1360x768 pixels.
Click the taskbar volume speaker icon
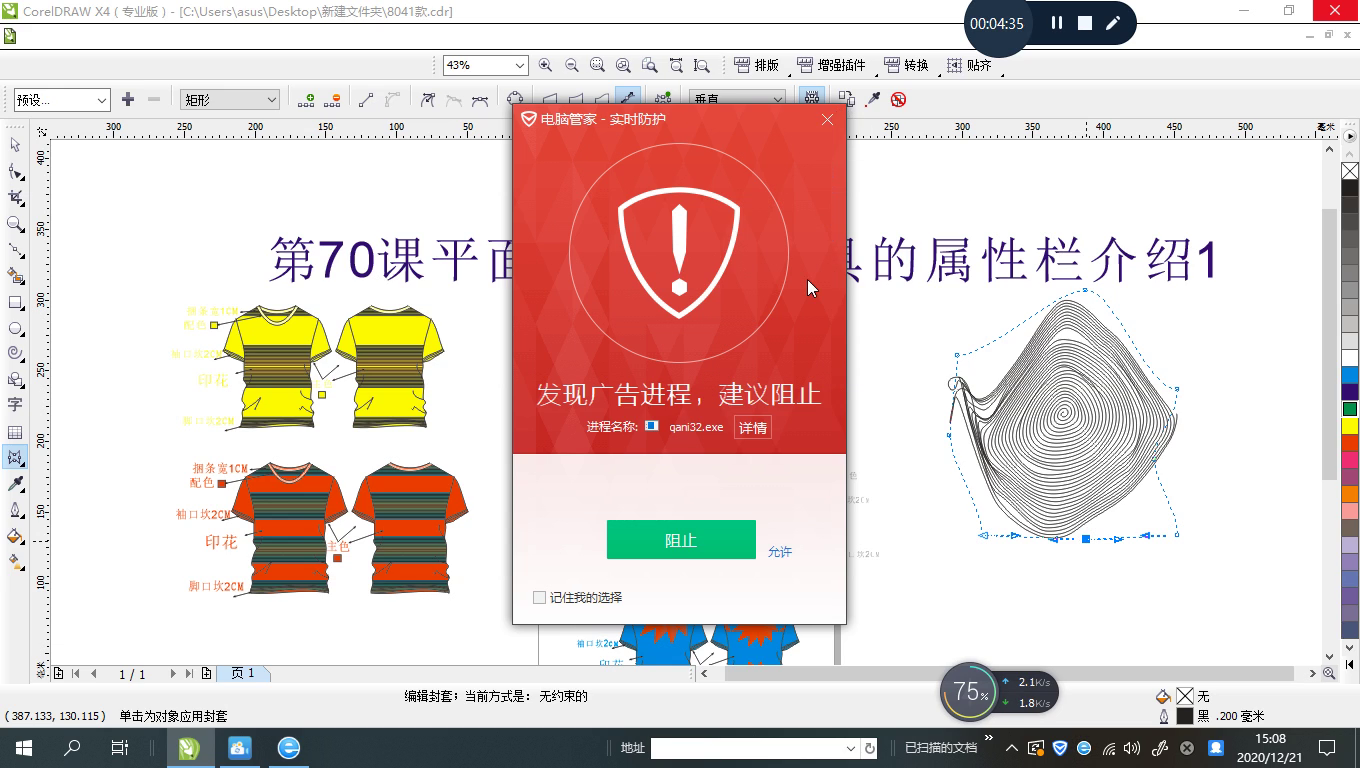point(1132,748)
